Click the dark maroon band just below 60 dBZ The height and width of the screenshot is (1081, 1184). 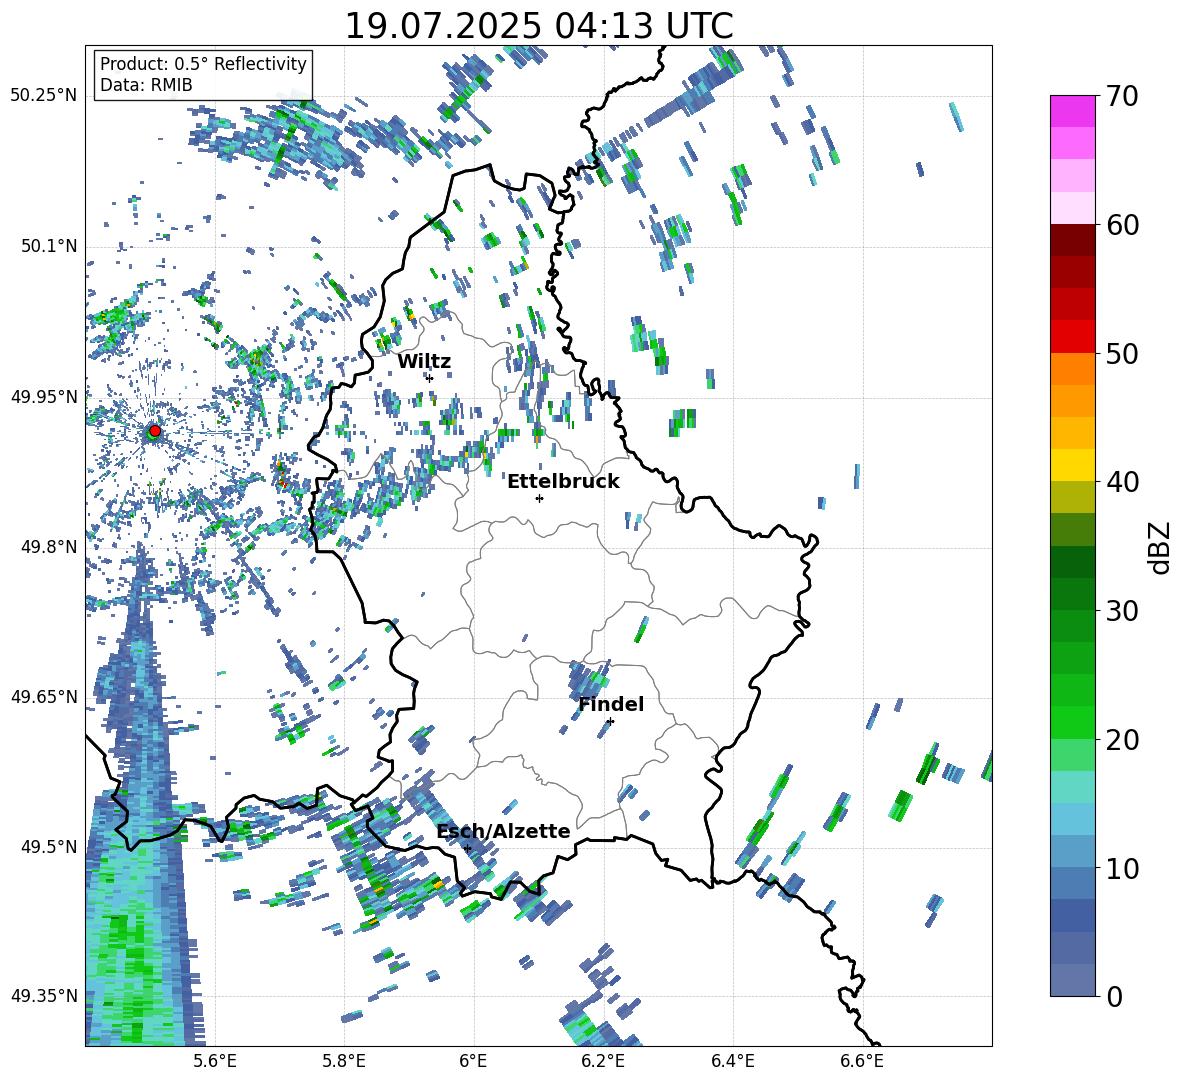(x=1072, y=239)
